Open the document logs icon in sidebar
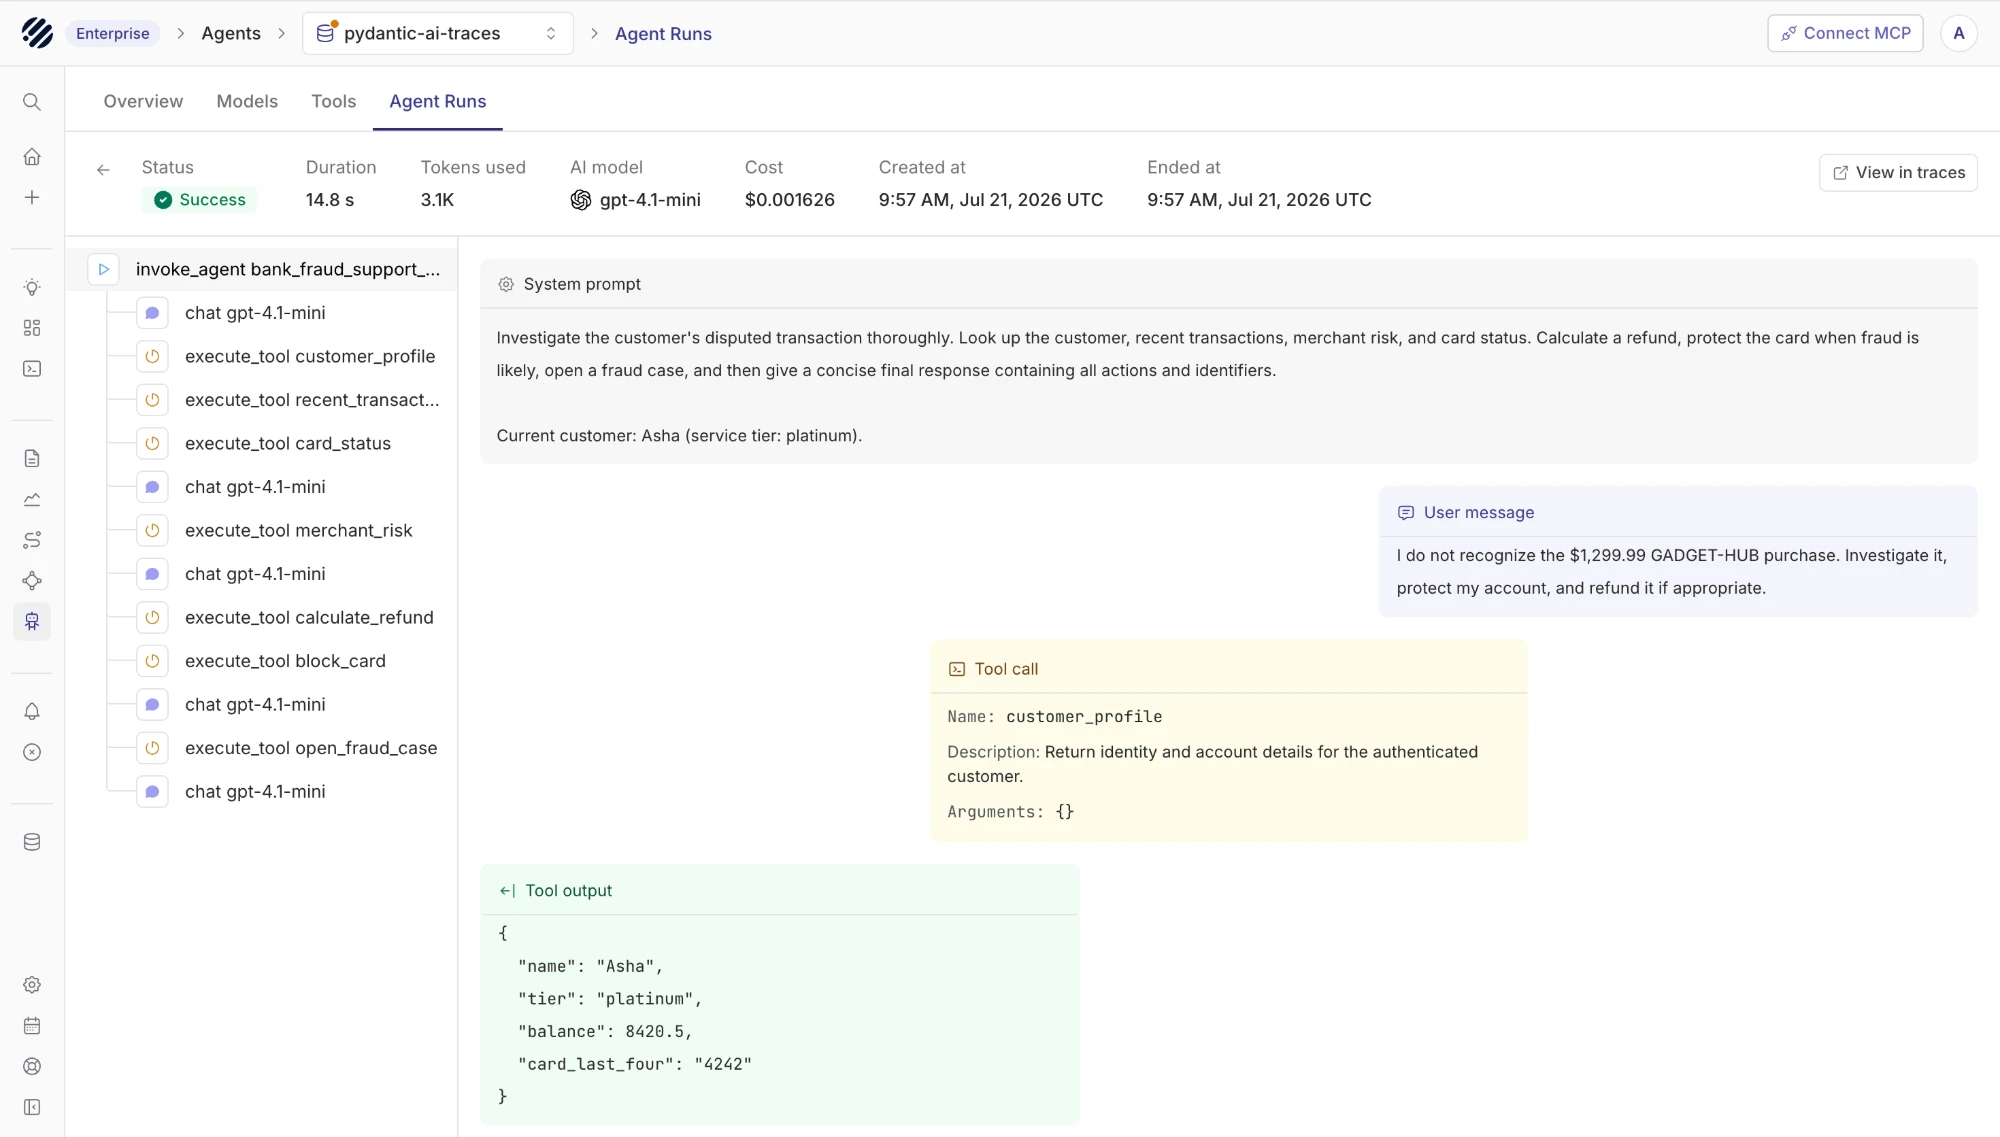The height and width of the screenshot is (1137, 2000). pyautogui.click(x=32, y=459)
